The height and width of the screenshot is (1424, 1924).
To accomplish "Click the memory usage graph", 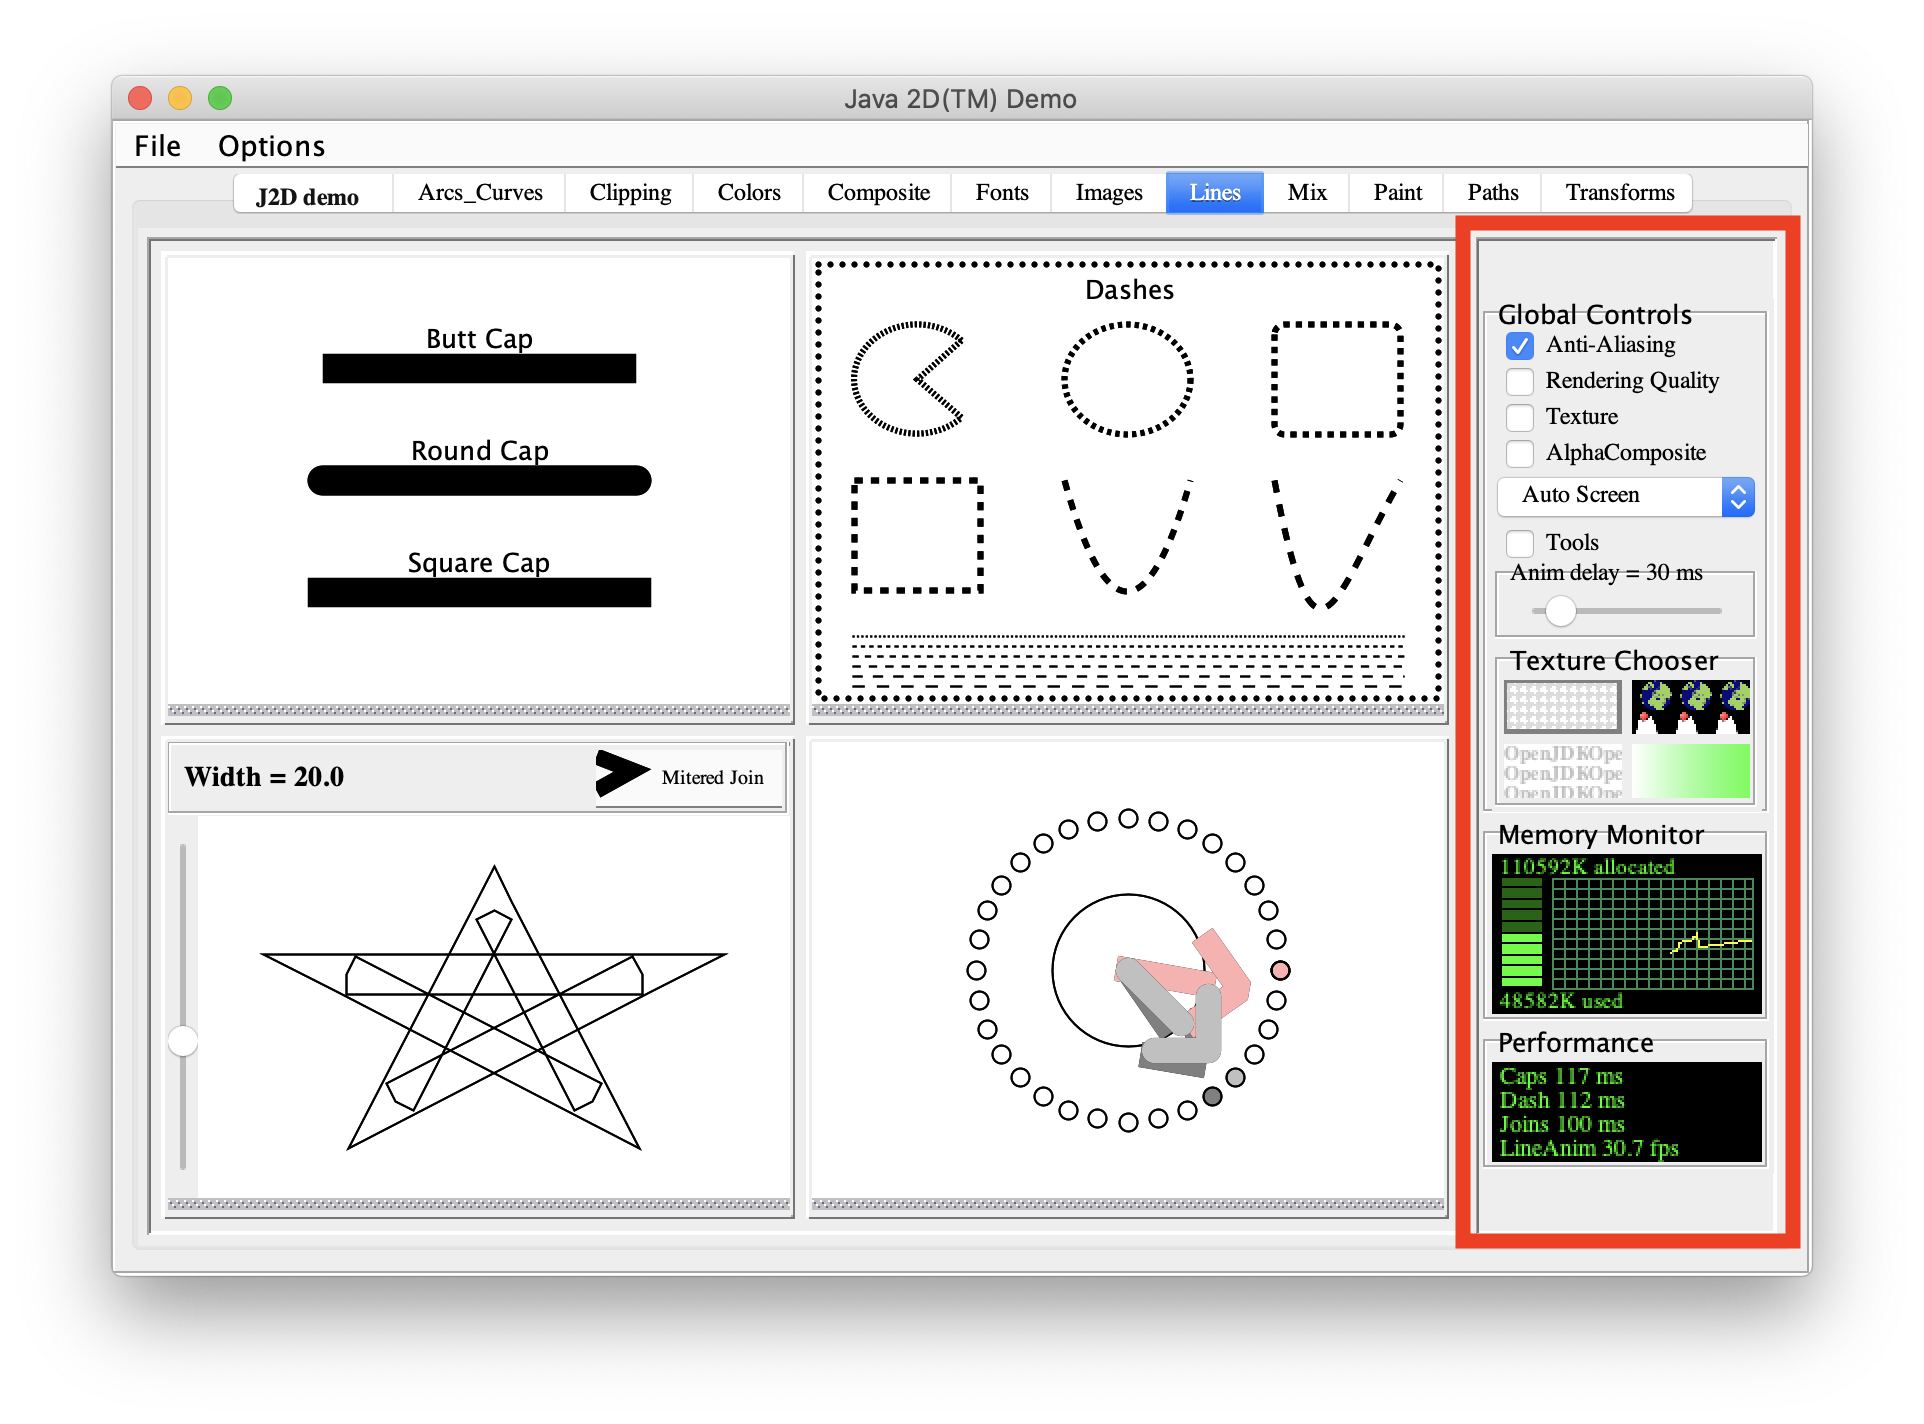I will click(1652, 933).
